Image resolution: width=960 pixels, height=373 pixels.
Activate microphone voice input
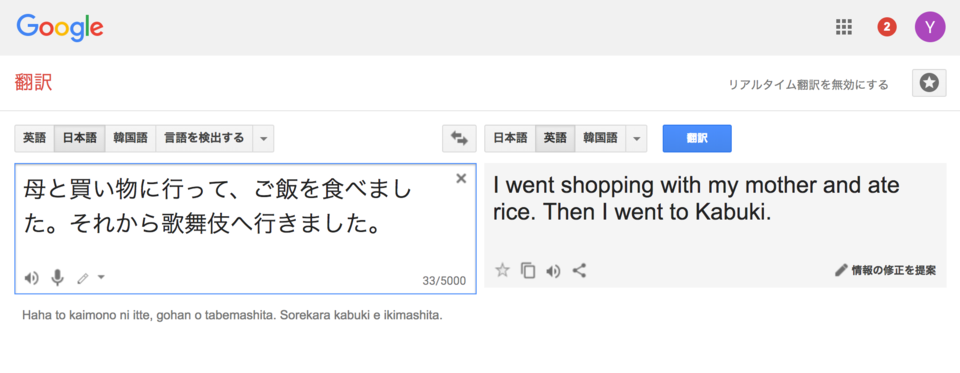pyautogui.click(x=58, y=278)
